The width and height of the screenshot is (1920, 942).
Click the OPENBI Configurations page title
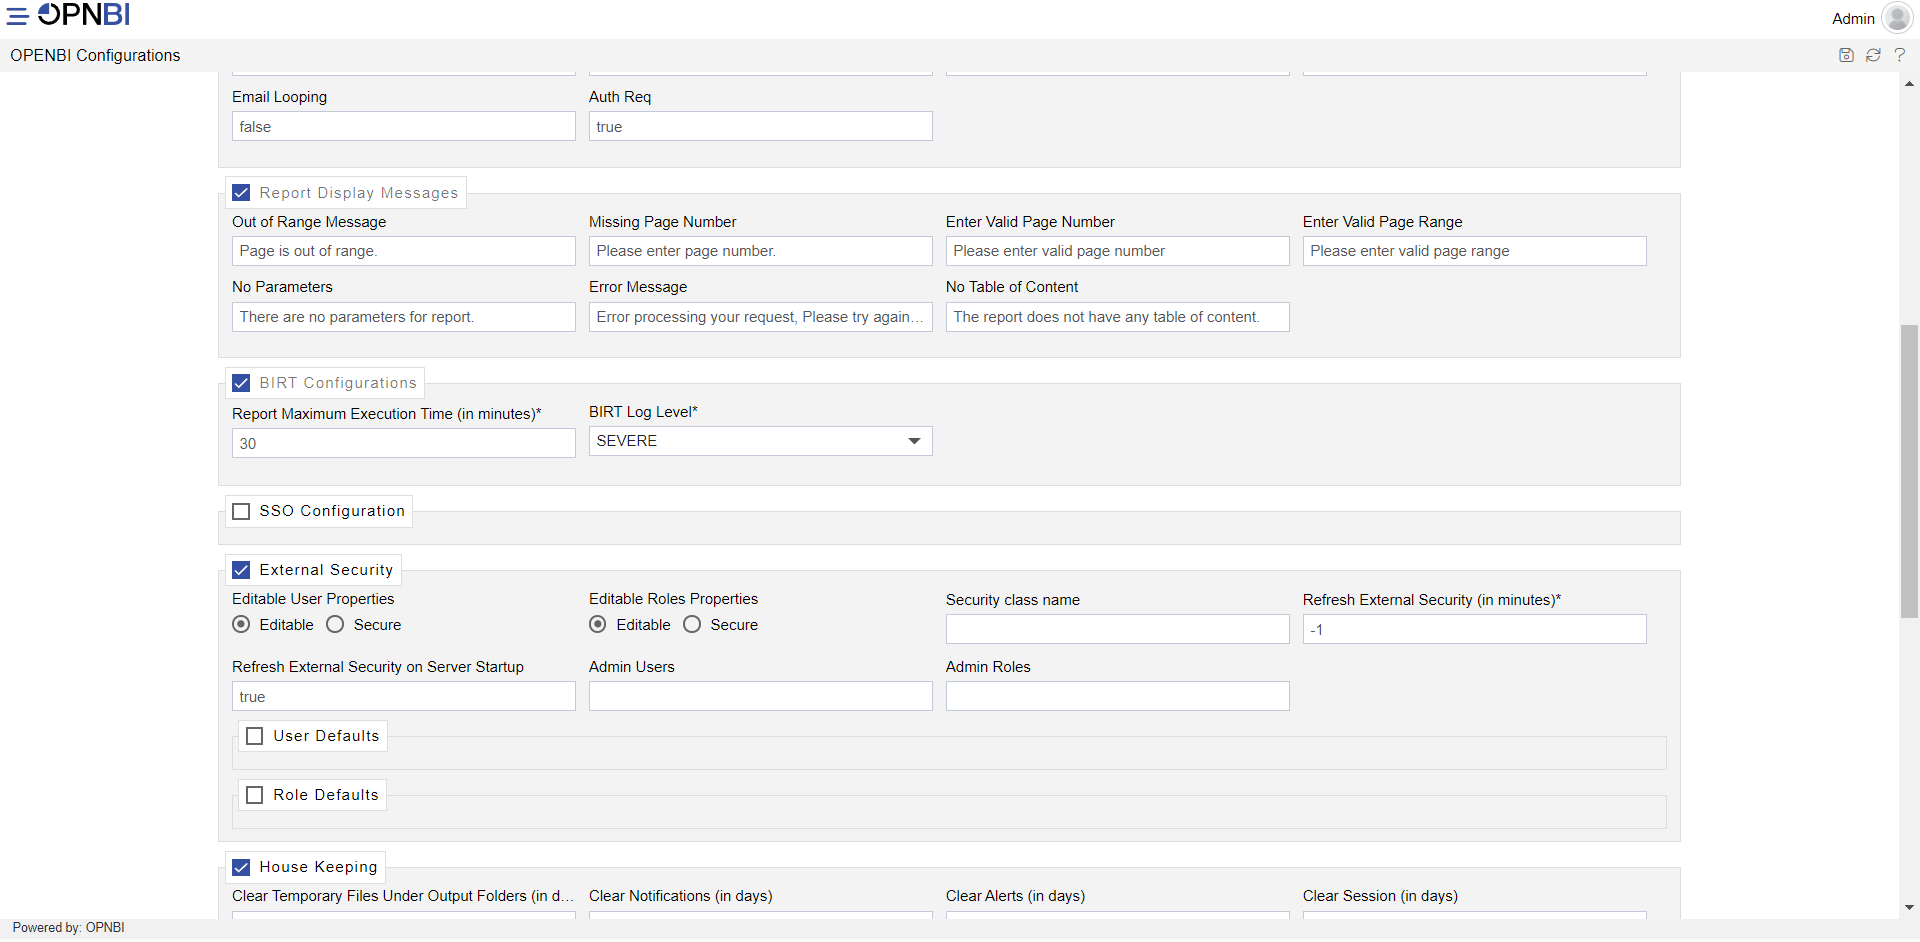click(x=95, y=56)
